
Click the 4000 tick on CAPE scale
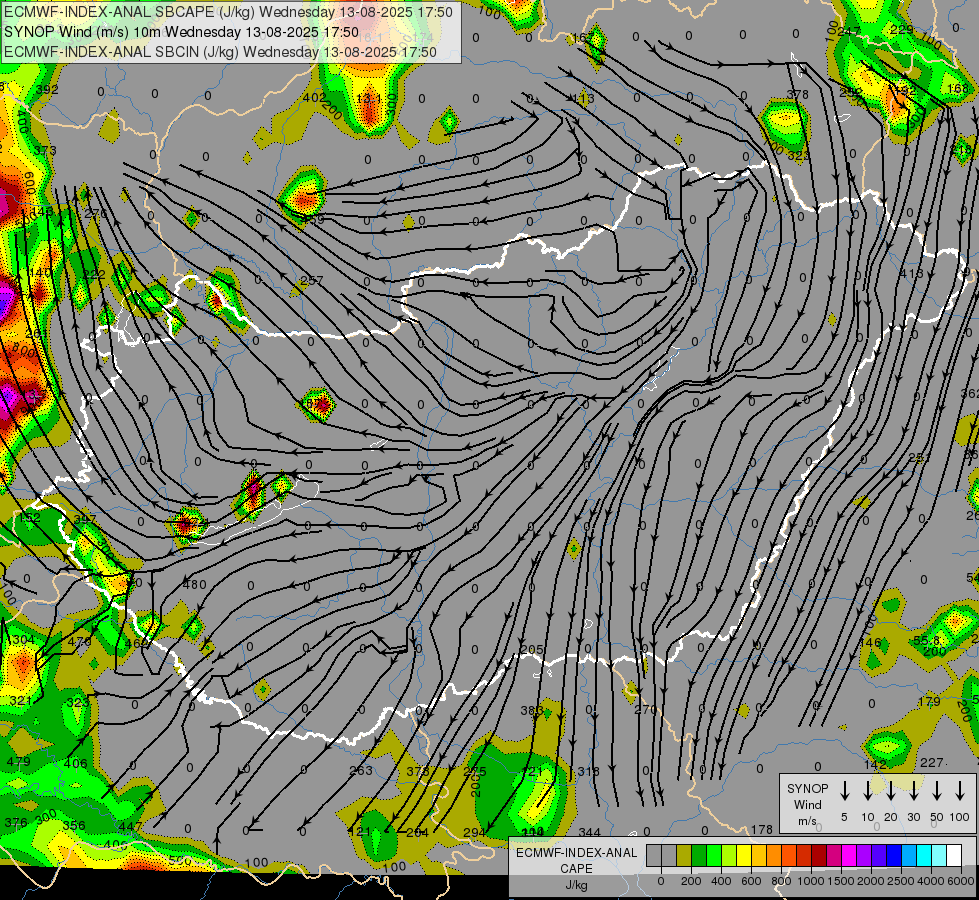(x=931, y=881)
